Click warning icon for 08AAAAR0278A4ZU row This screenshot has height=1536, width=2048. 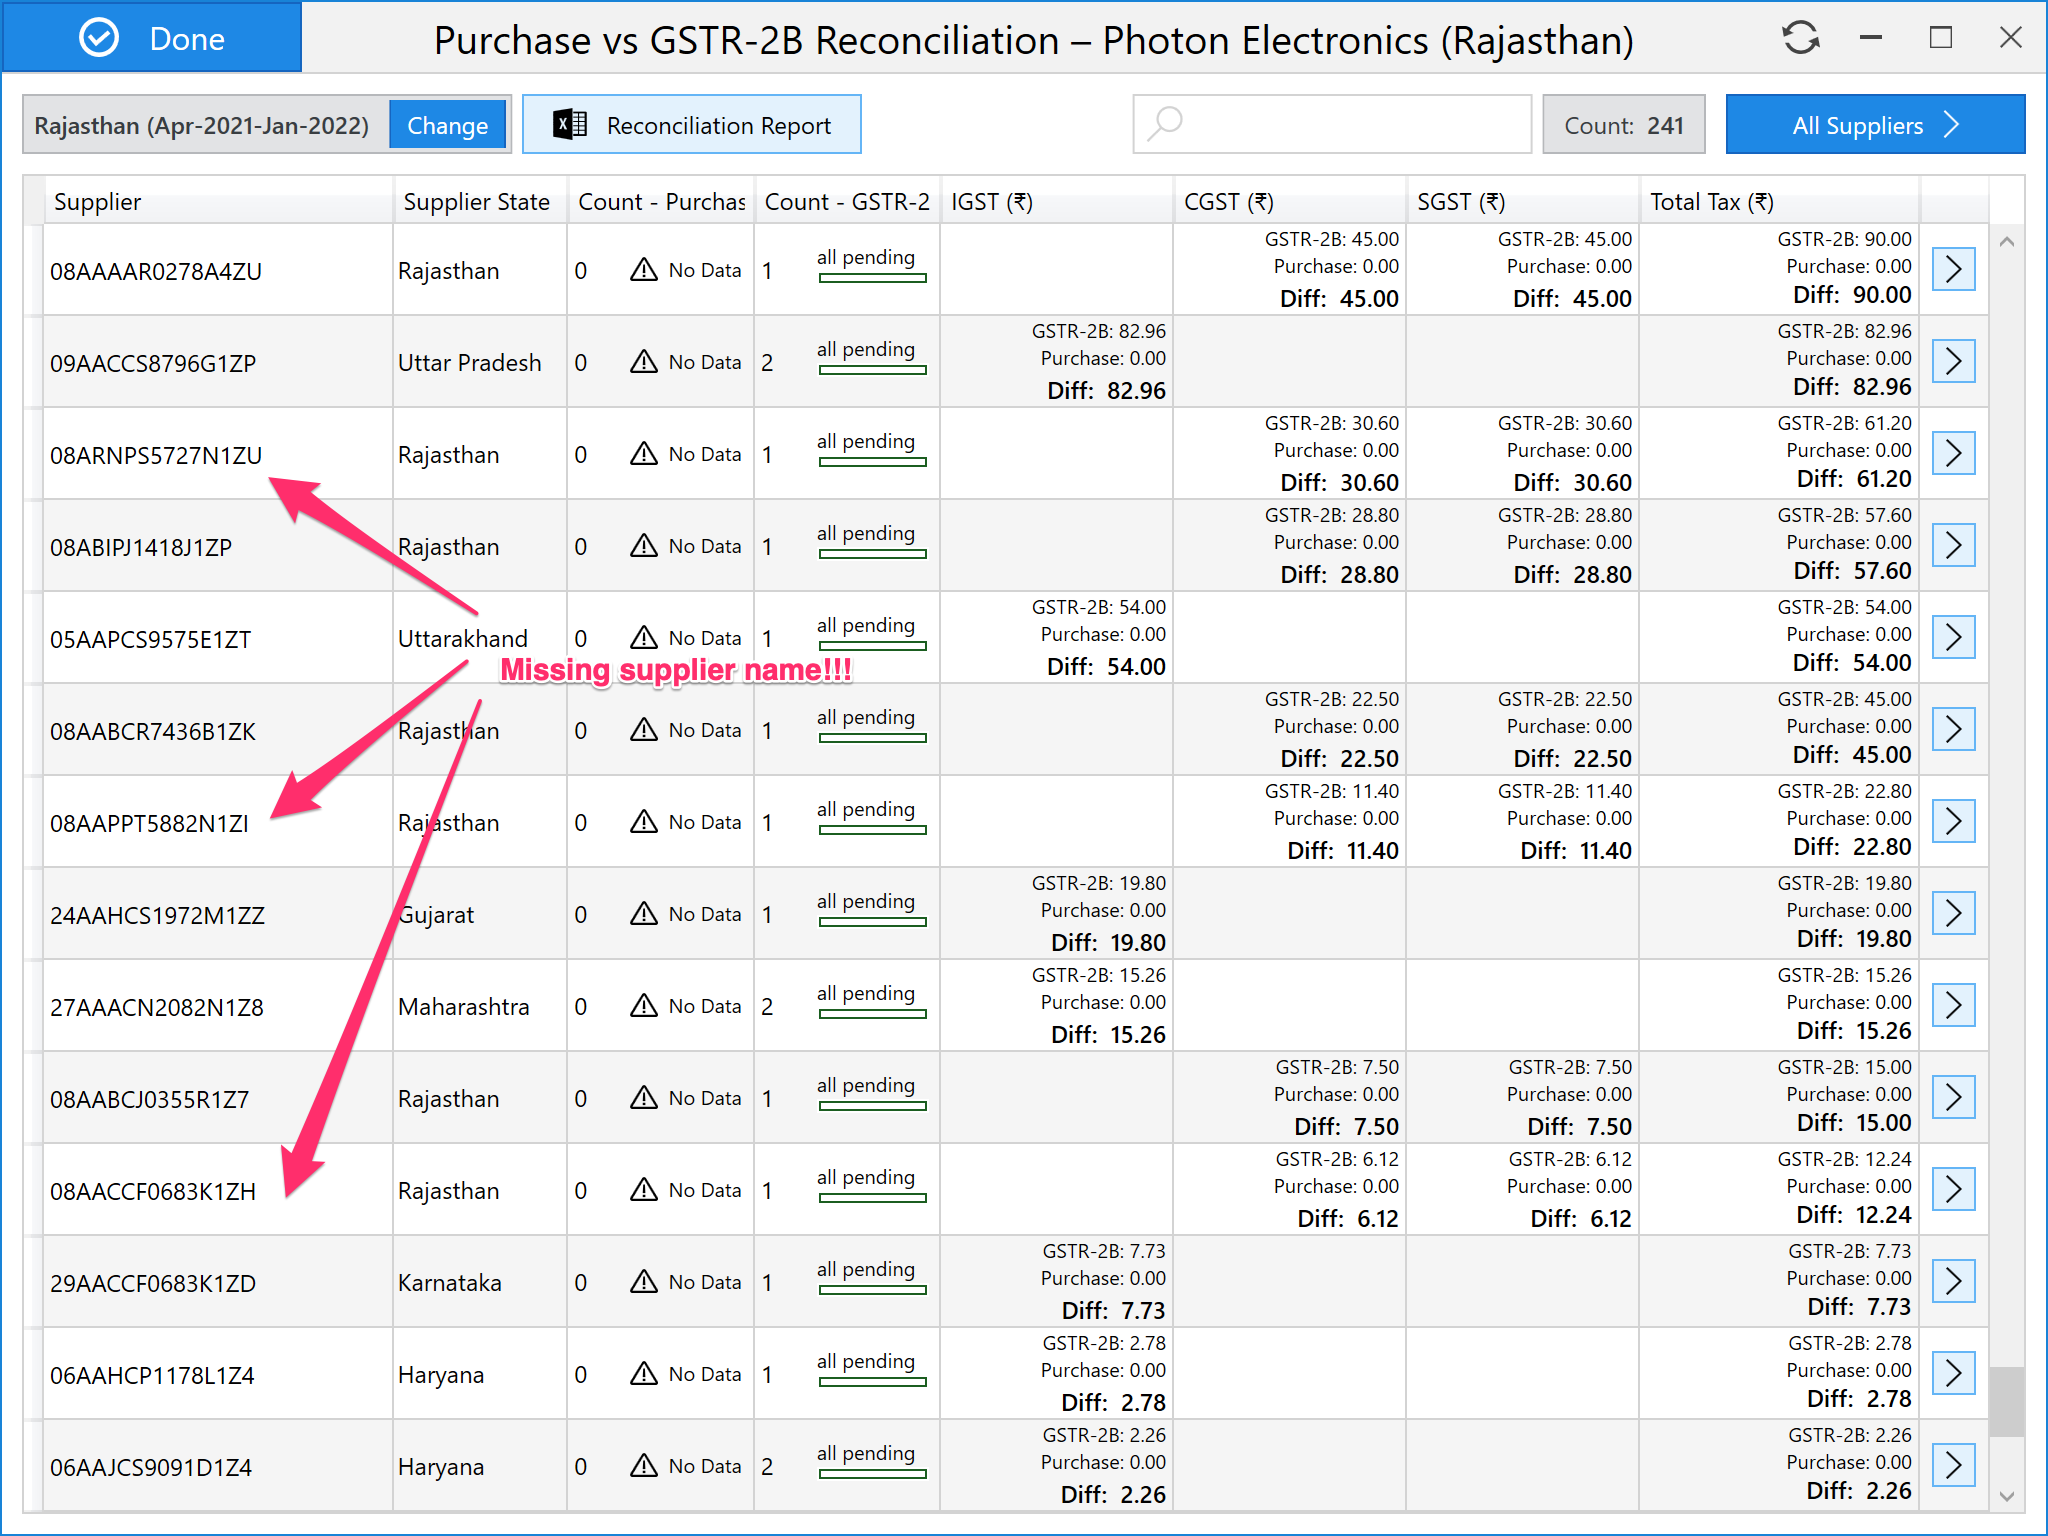click(x=644, y=270)
